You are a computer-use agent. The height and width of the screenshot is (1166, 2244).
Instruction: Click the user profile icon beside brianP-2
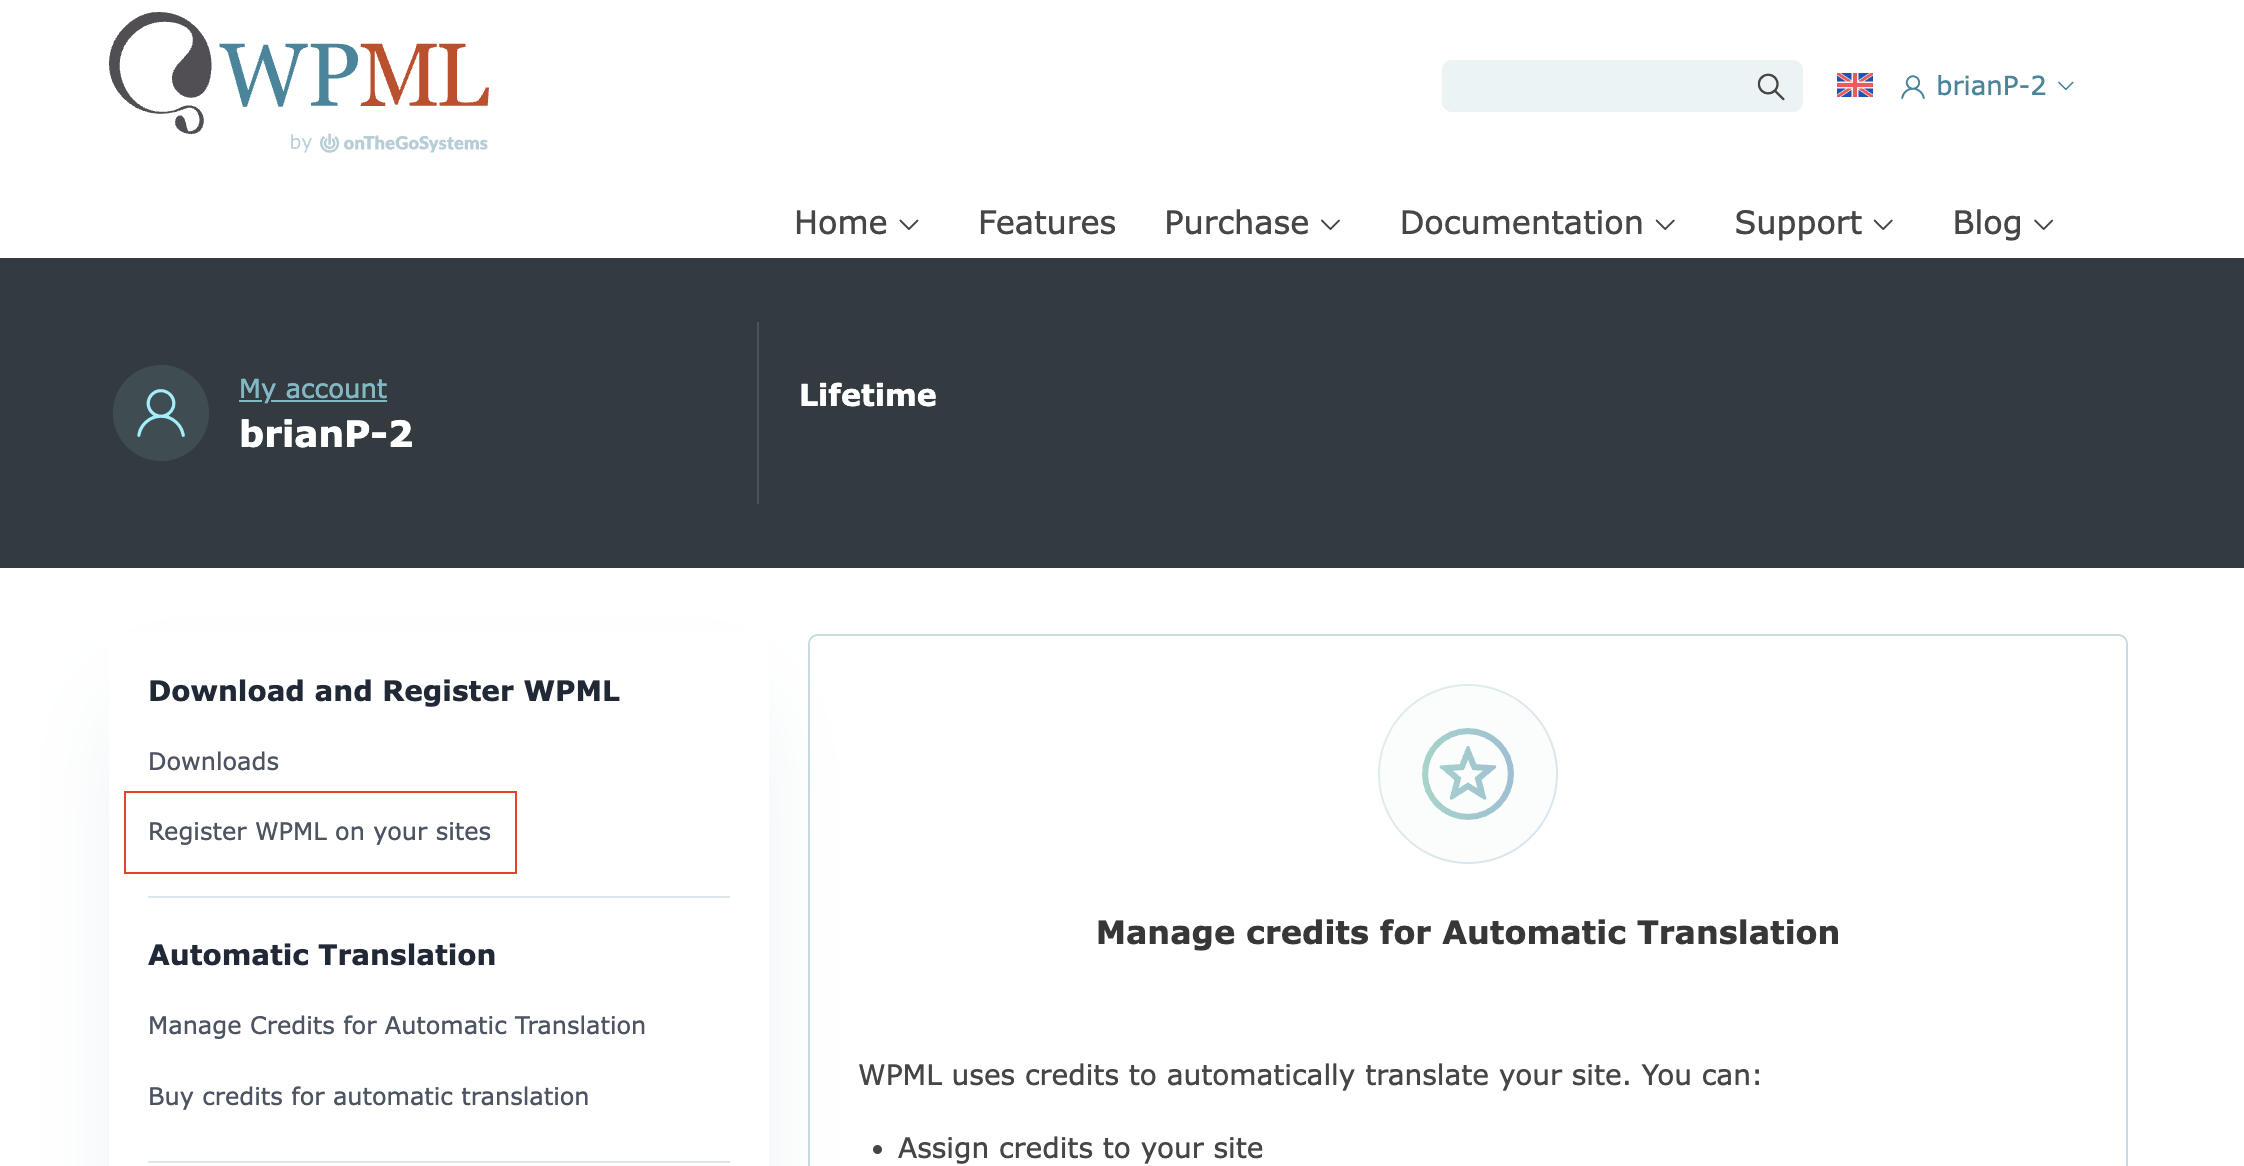(1912, 88)
